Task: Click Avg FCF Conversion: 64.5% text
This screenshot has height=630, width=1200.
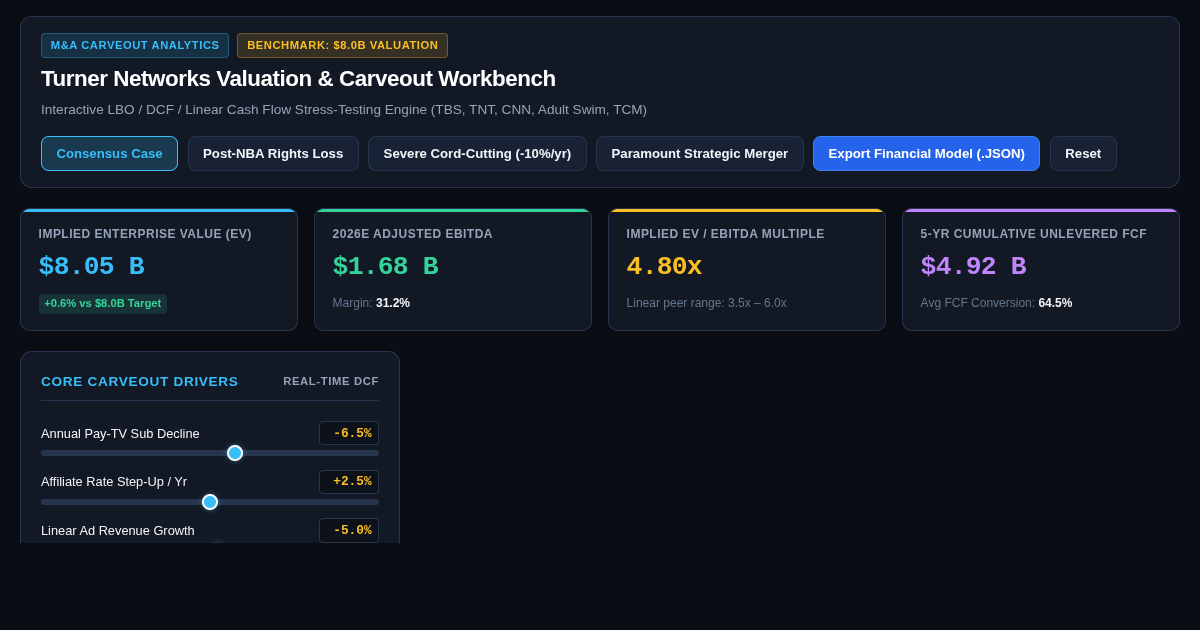Action: click(996, 303)
